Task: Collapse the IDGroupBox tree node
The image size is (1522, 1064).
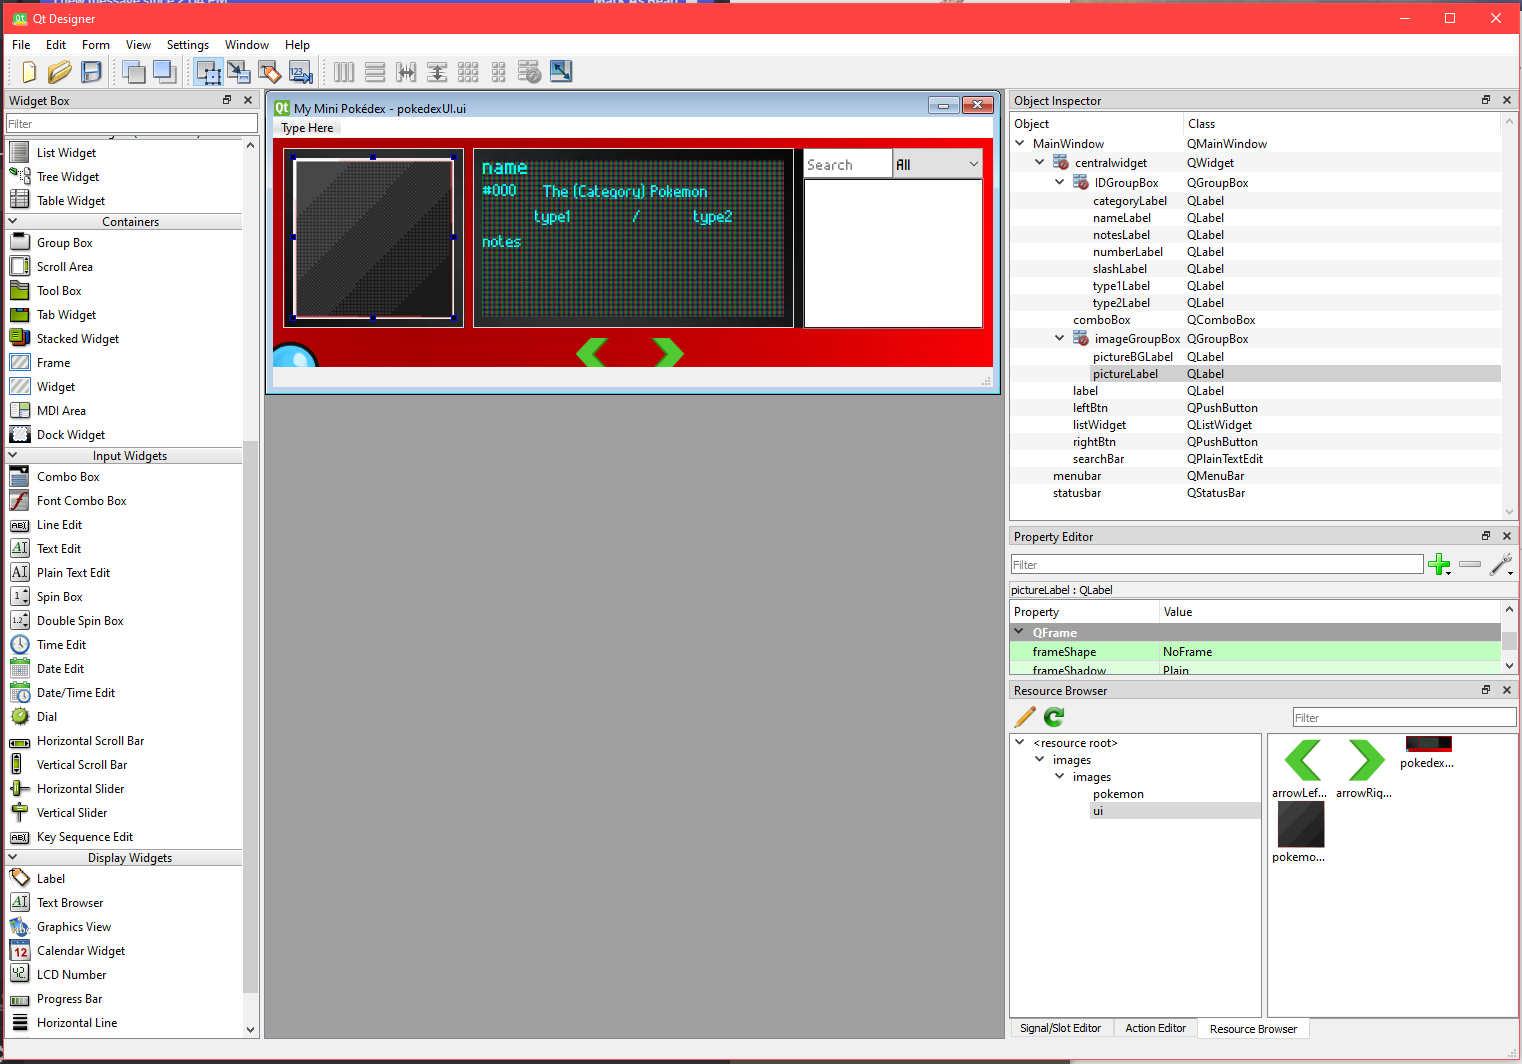Action: (1060, 182)
